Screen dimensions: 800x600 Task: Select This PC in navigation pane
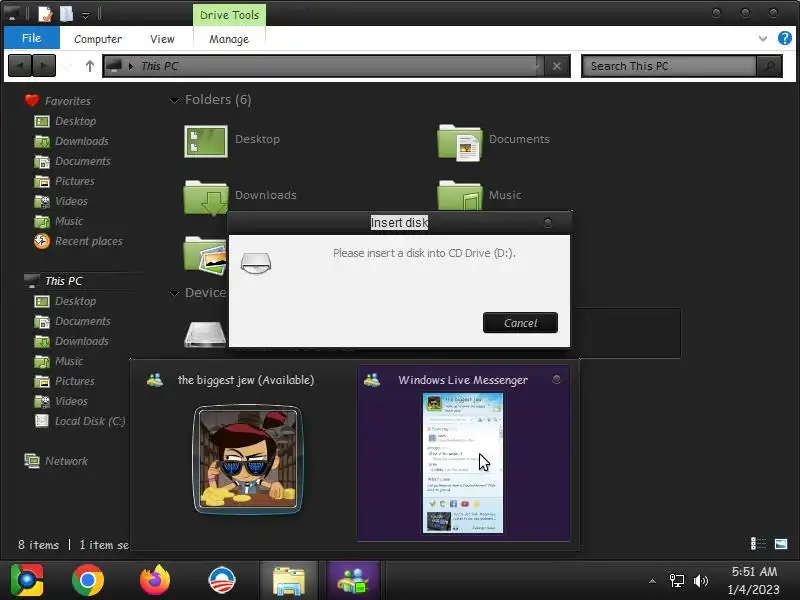[x=63, y=281]
